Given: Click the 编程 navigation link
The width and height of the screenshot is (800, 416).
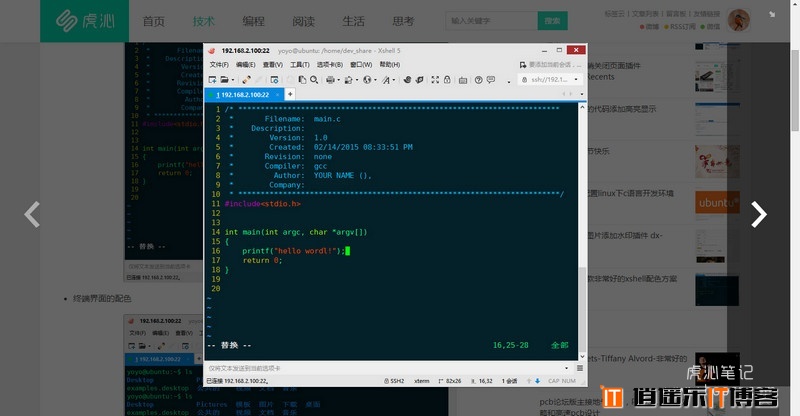Looking at the screenshot, I should pos(254,21).
